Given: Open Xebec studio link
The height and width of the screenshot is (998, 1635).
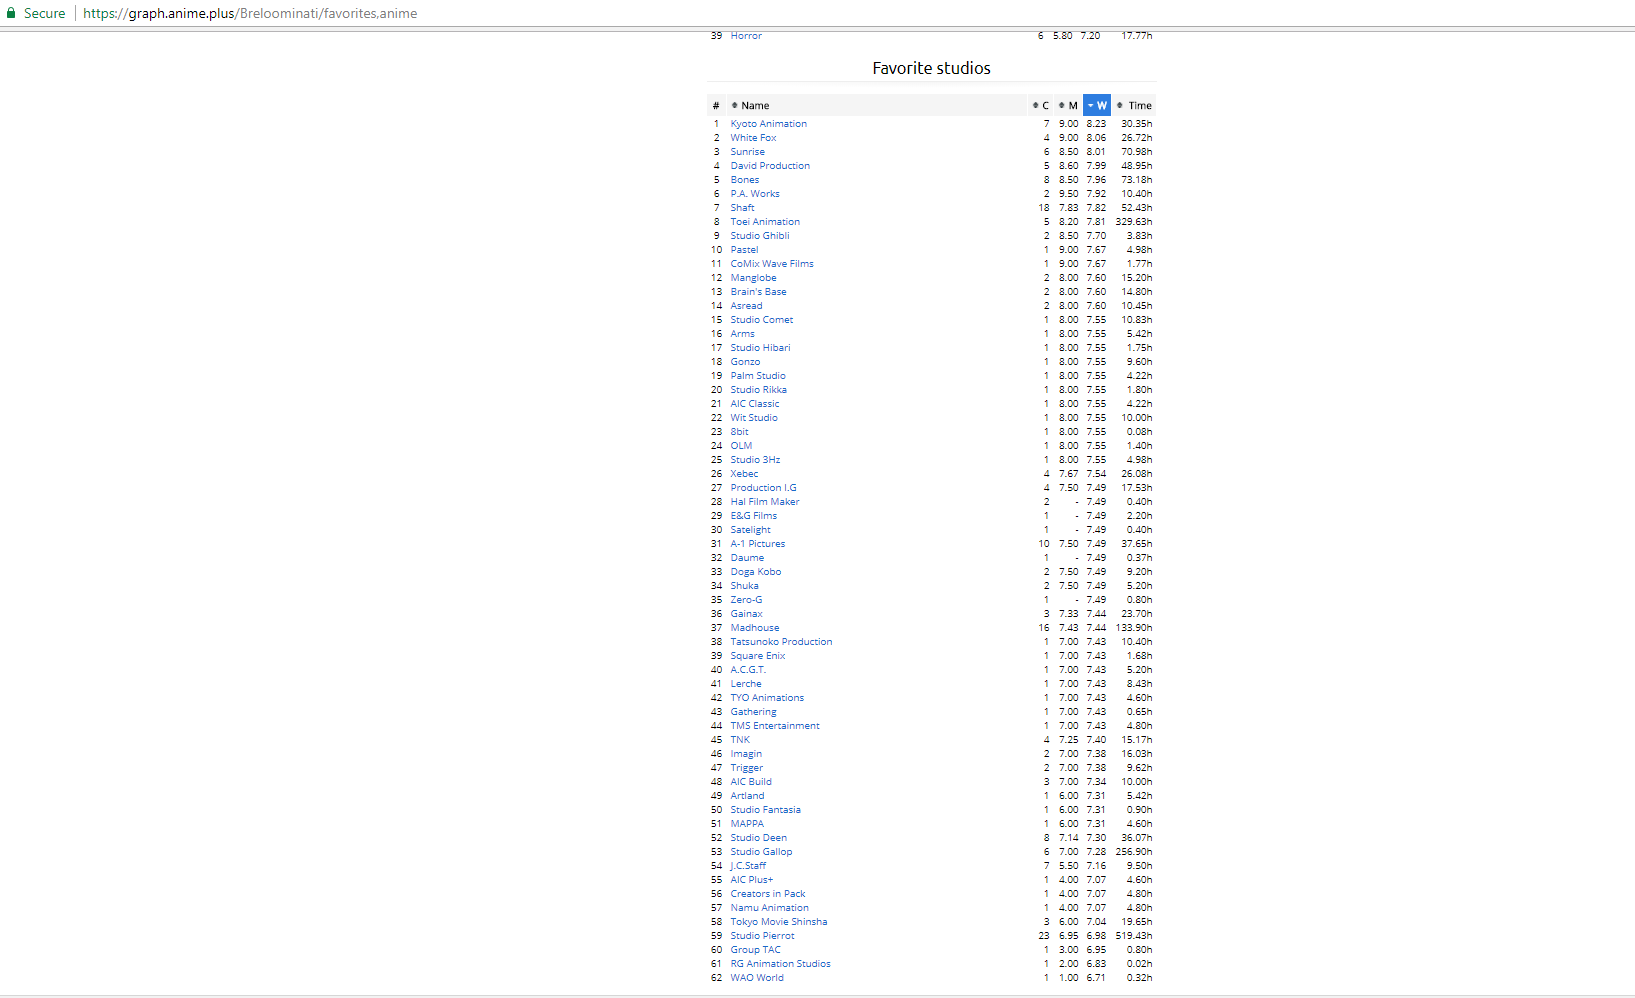Looking at the screenshot, I should [x=744, y=474].
